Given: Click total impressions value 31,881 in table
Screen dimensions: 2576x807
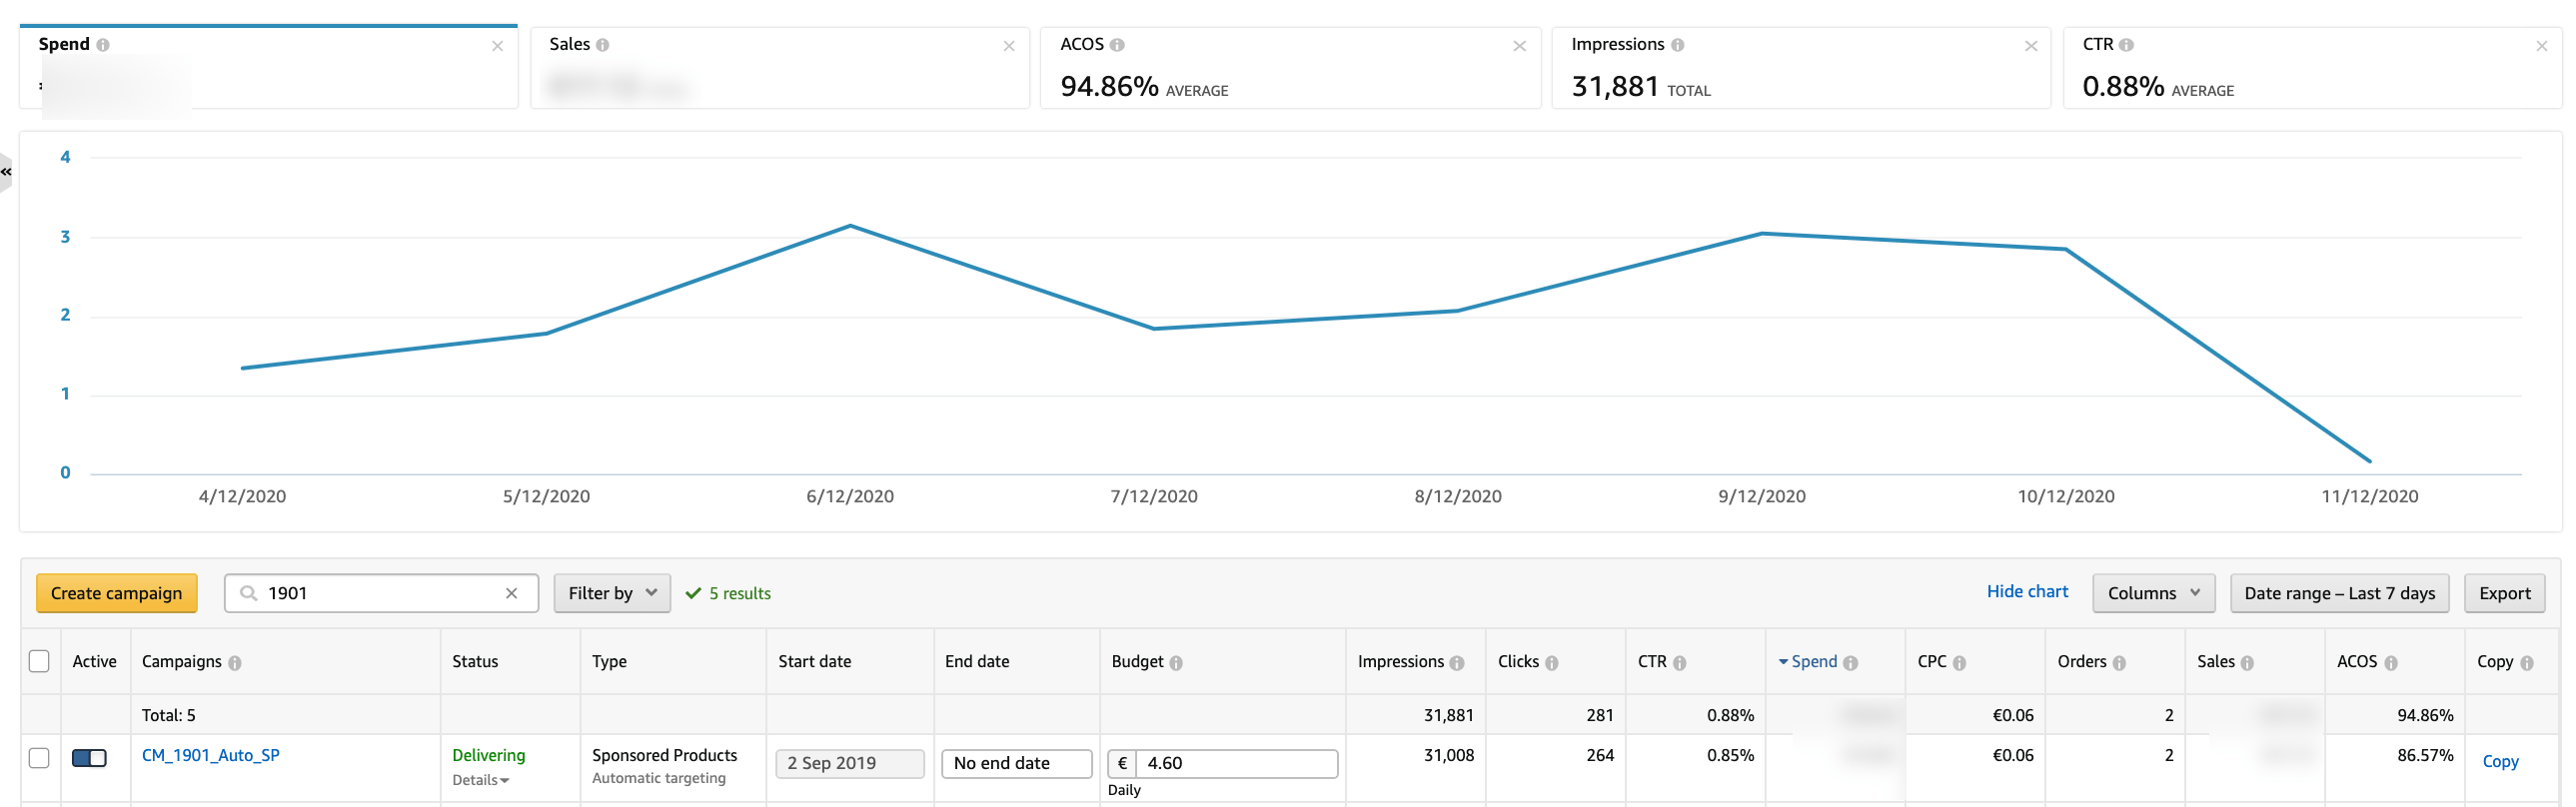Looking at the screenshot, I should [x=1448, y=716].
